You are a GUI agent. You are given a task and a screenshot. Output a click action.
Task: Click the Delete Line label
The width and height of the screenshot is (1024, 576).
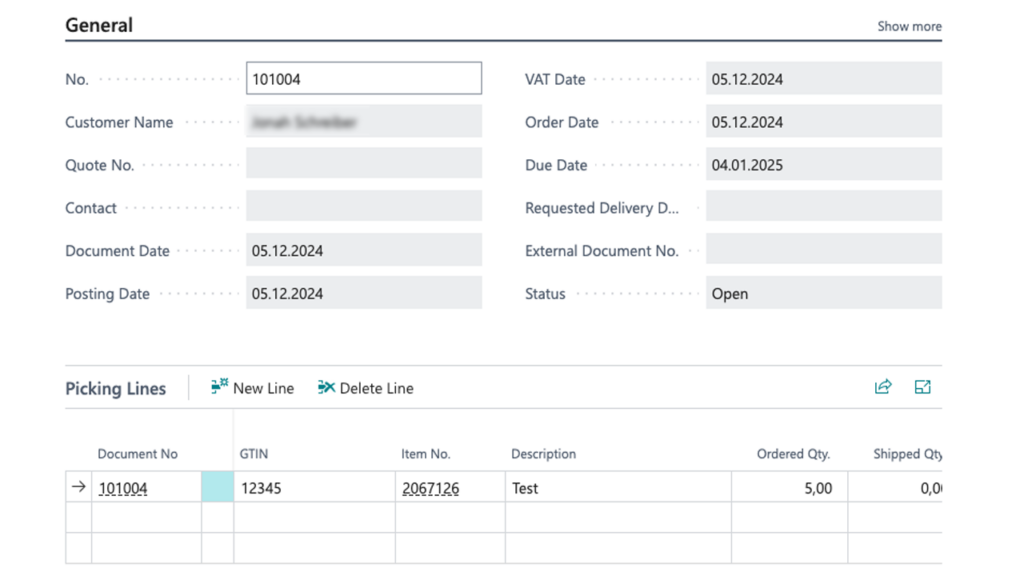pyautogui.click(x=376, y=388)
